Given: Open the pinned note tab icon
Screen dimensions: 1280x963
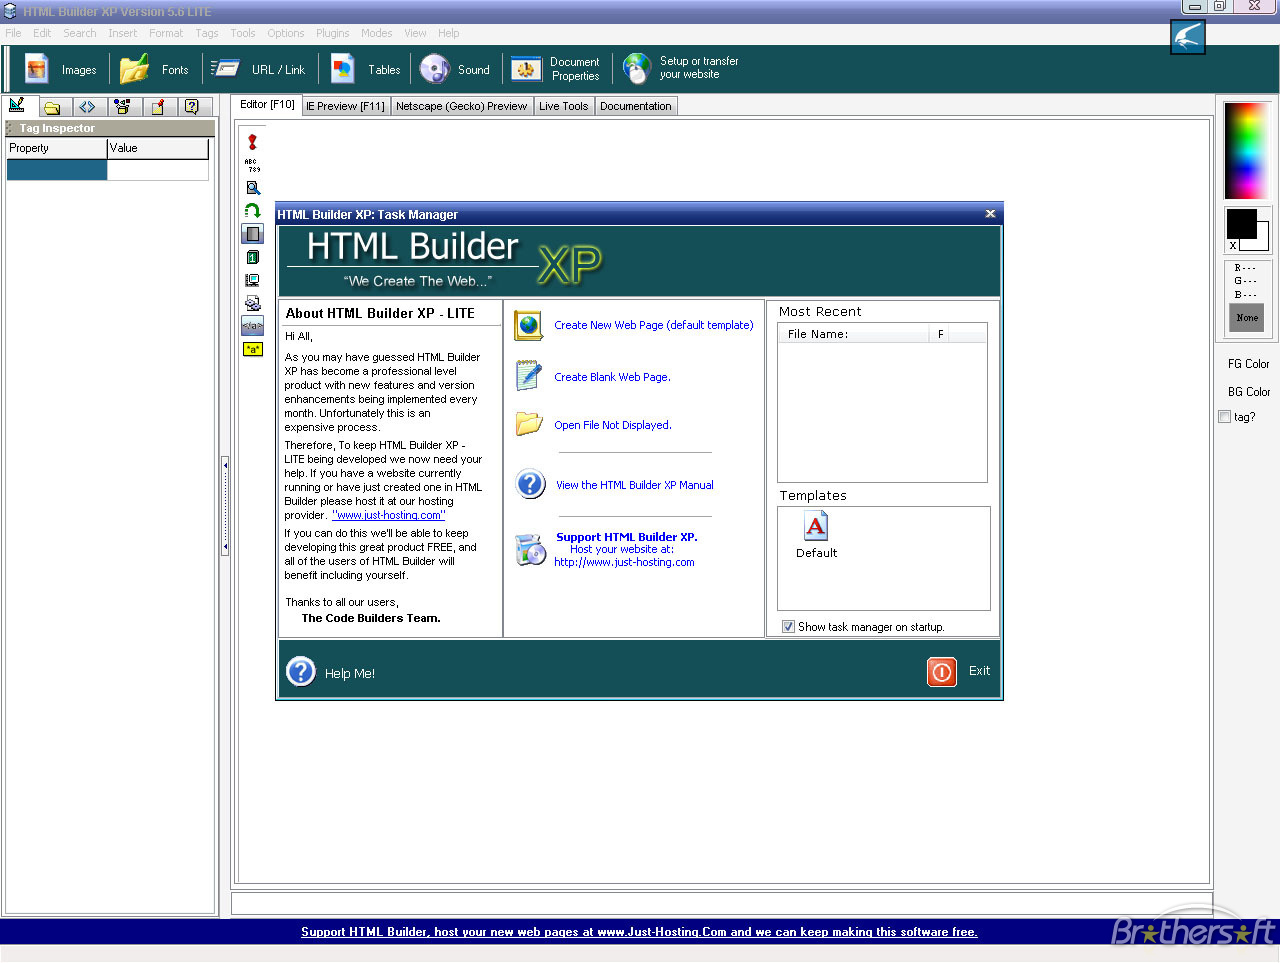Looking at the screenshot, I should (157, 106).
